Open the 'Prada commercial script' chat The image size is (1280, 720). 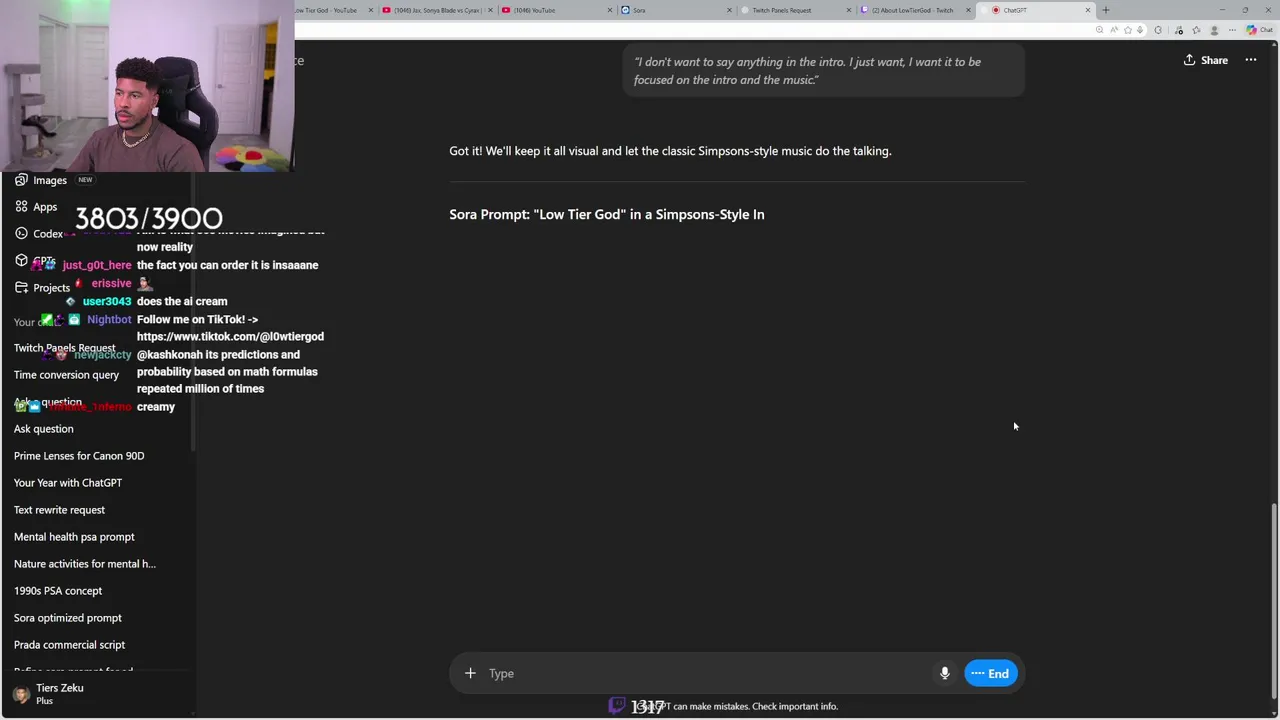[x=69, y=645]
